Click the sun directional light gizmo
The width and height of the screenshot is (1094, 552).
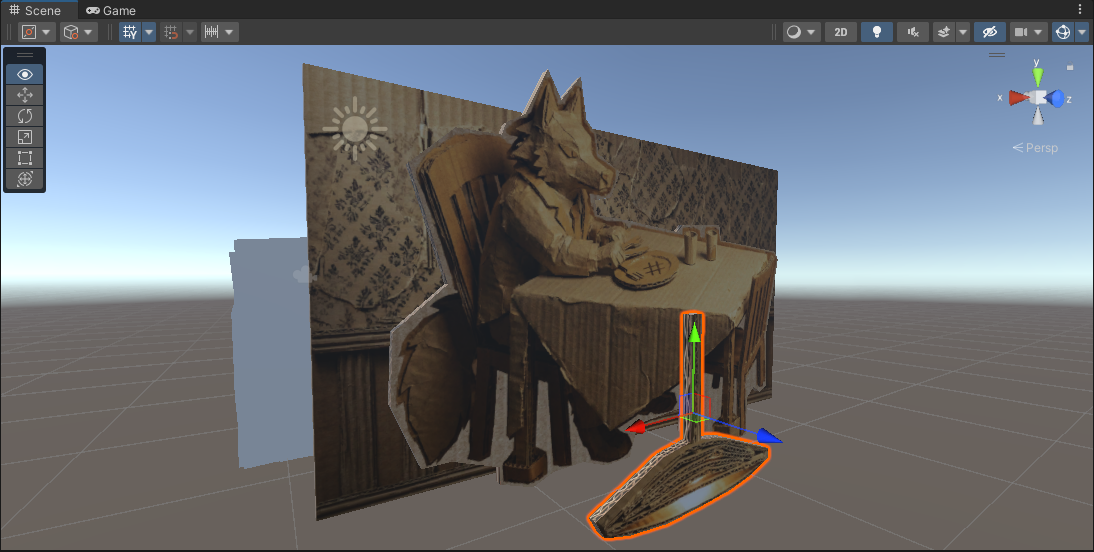(353, 128)
